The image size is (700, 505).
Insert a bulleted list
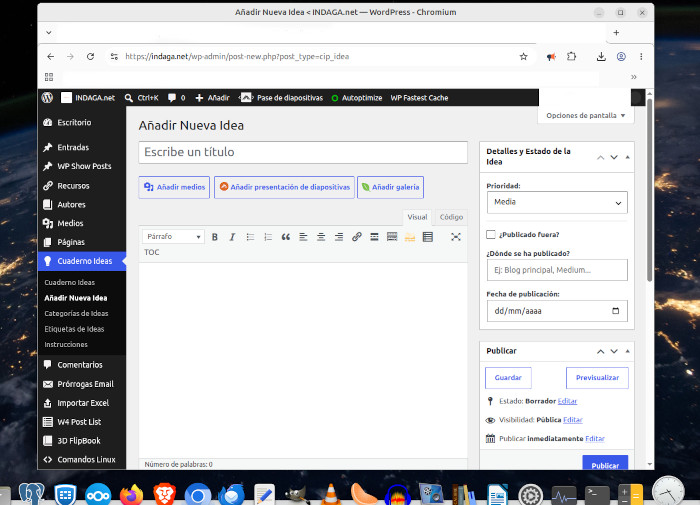tap(250, 237)
